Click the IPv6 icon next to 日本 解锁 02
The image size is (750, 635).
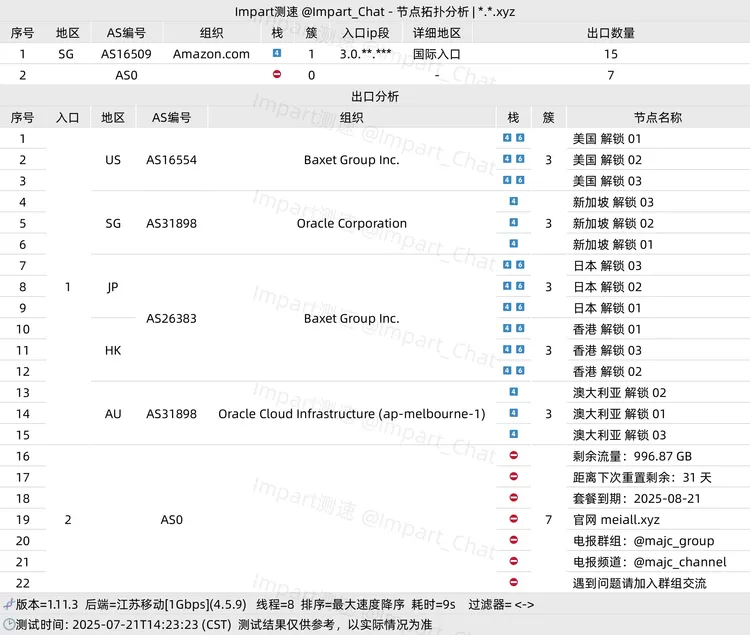[520, 287]
